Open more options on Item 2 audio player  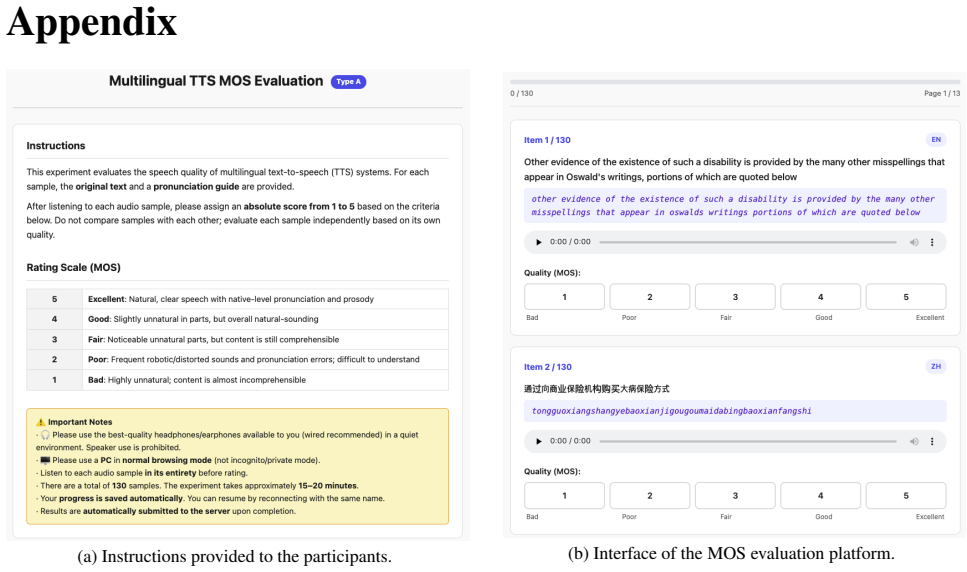[x=932, y=441]
